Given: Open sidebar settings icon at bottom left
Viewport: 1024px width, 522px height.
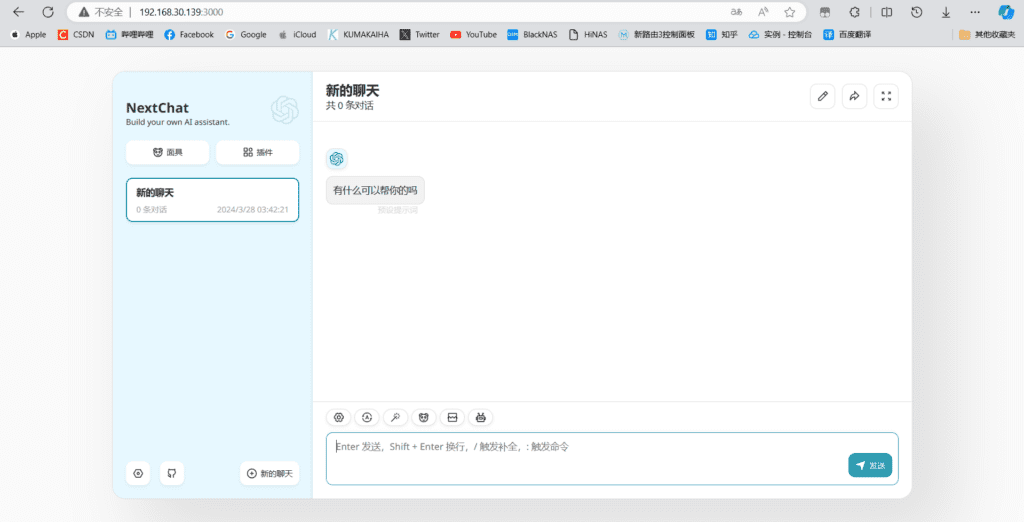Looking at the screenshot, I should point(138,474).
